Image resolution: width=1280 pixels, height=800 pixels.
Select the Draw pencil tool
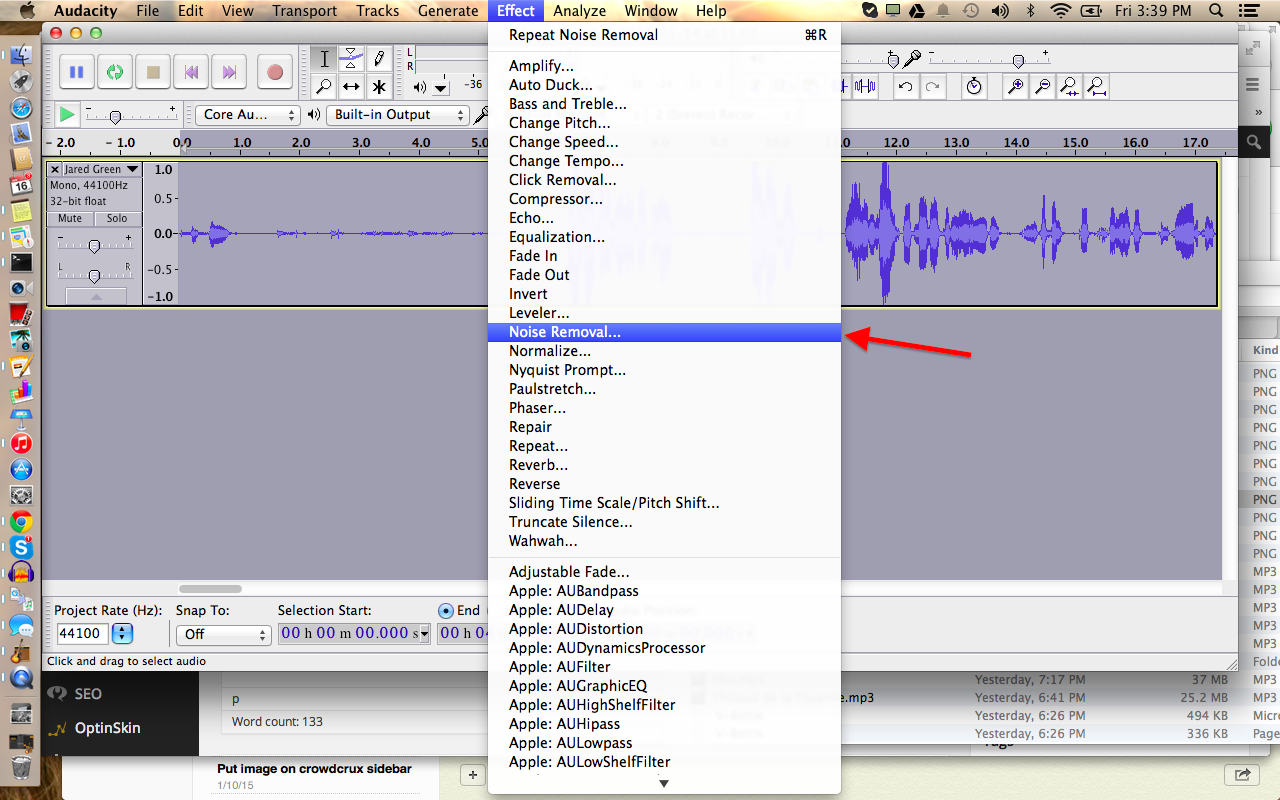(x=379, y=58)
